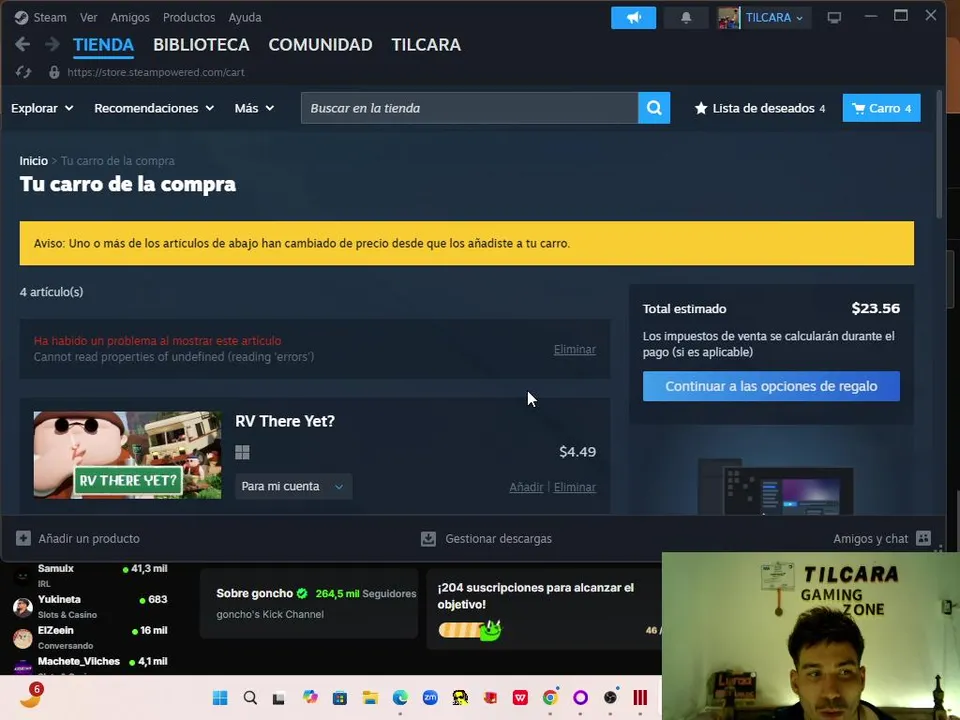Open Windows taskbar search
This screenshot has width=960, height=720.
click(x=250, y=697)
